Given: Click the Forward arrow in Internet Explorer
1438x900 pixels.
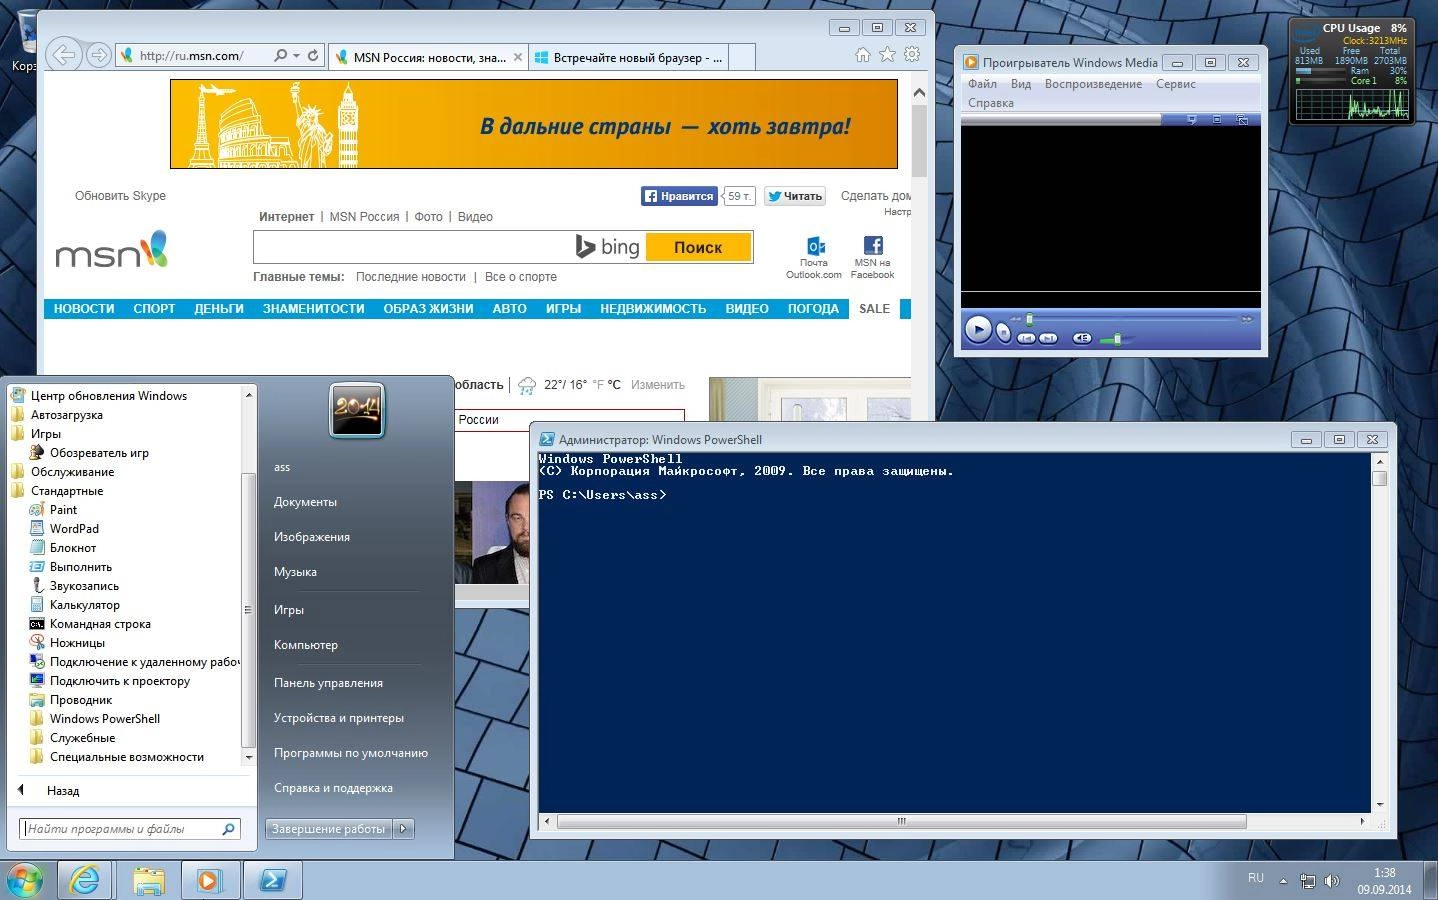Looking at the screenshot, I should (x=98, y=55).
